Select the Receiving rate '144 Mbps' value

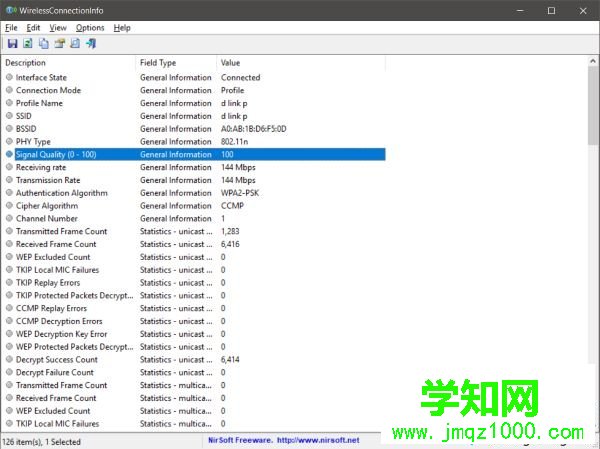pos(238,167)
